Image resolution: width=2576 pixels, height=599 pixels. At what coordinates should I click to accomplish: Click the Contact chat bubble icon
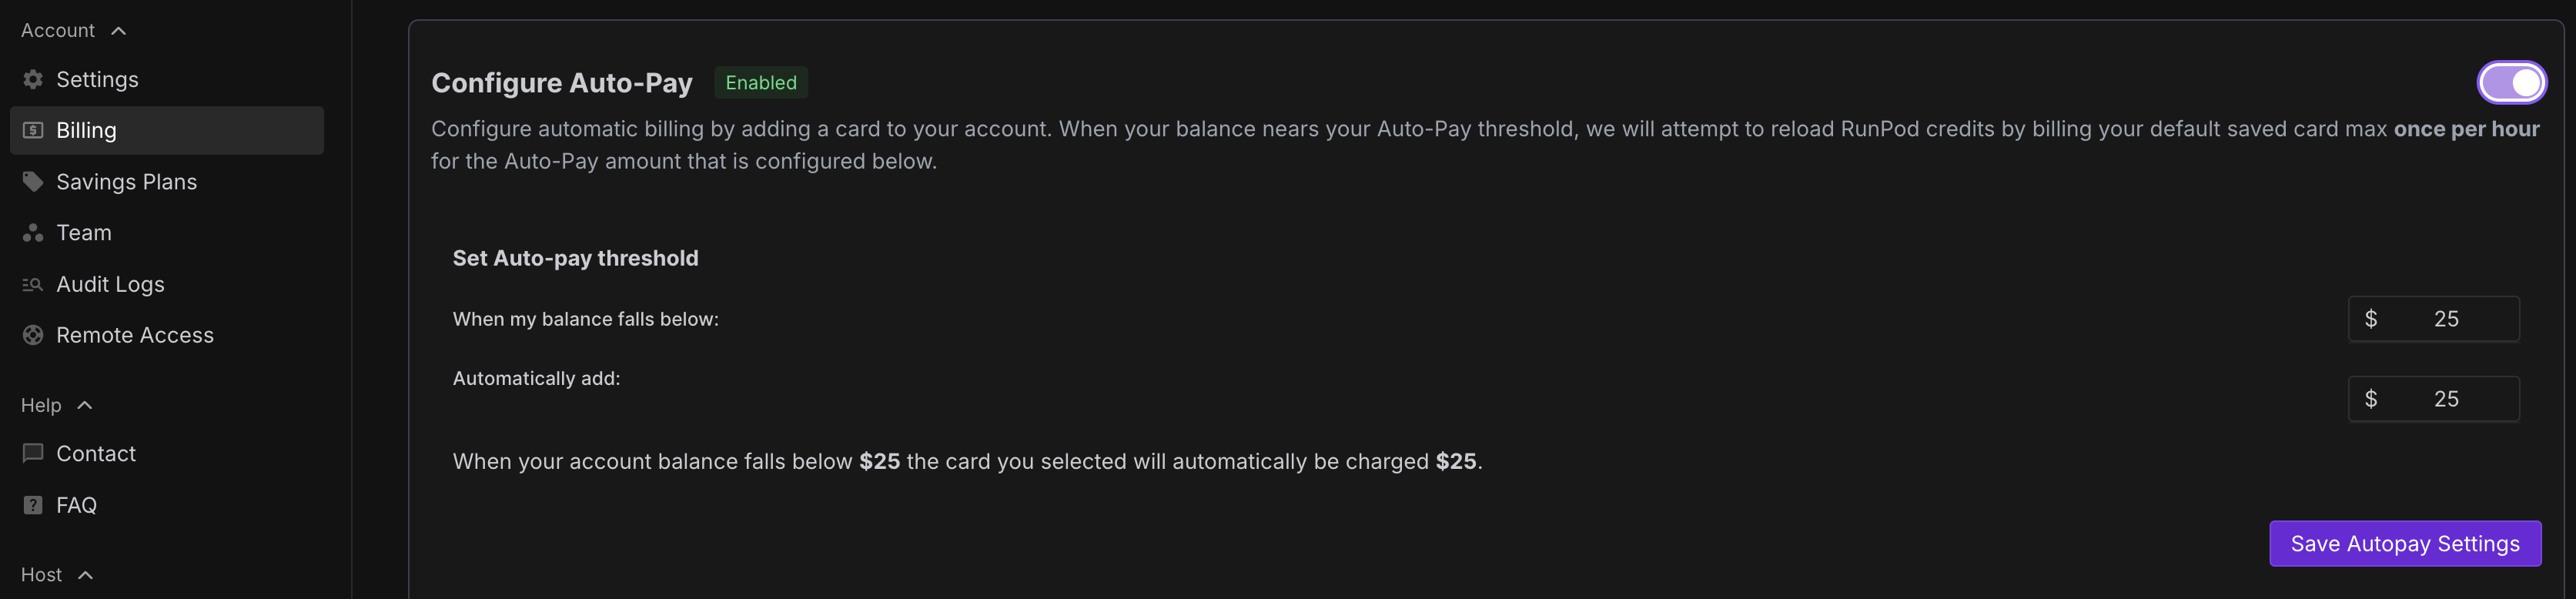coord(33,453)
